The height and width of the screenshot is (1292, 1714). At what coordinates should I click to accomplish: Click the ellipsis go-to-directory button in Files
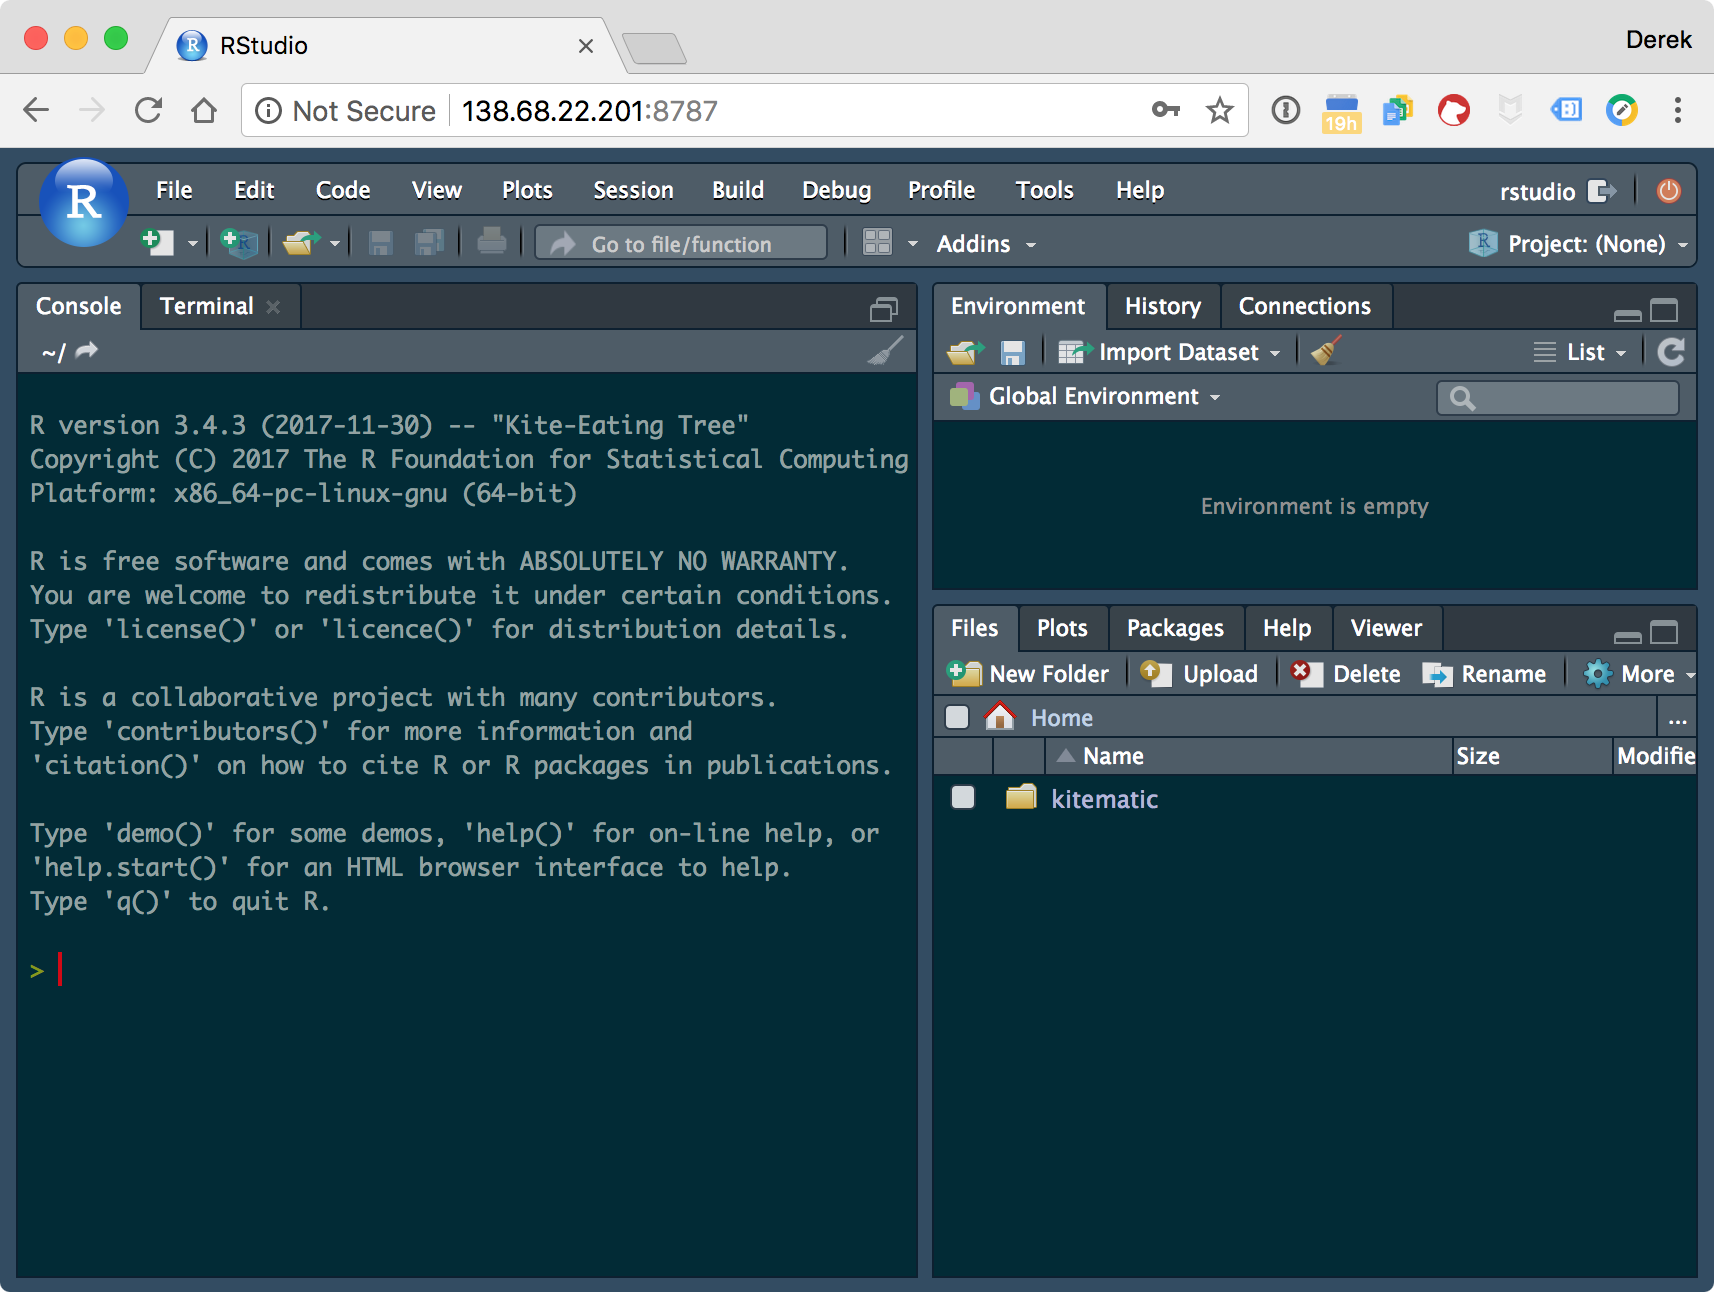coord(1677,719)
